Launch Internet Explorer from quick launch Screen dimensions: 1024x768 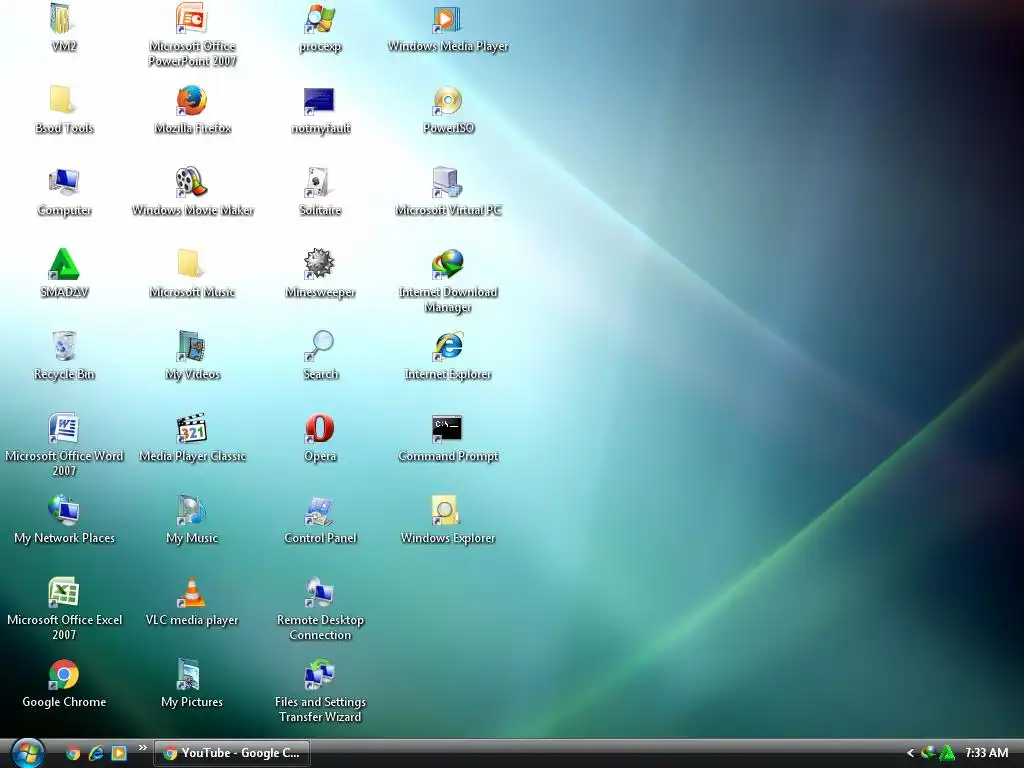(x=96, y=753)
